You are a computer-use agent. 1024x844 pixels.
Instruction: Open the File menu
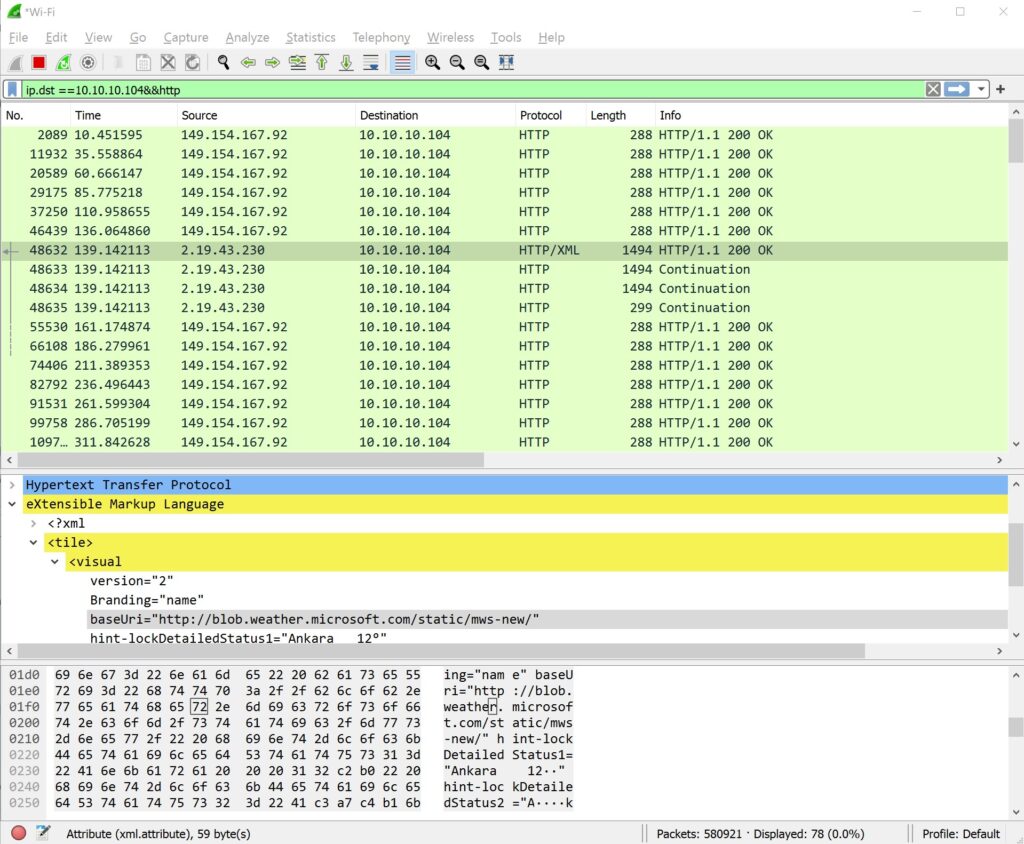point(18,38)
